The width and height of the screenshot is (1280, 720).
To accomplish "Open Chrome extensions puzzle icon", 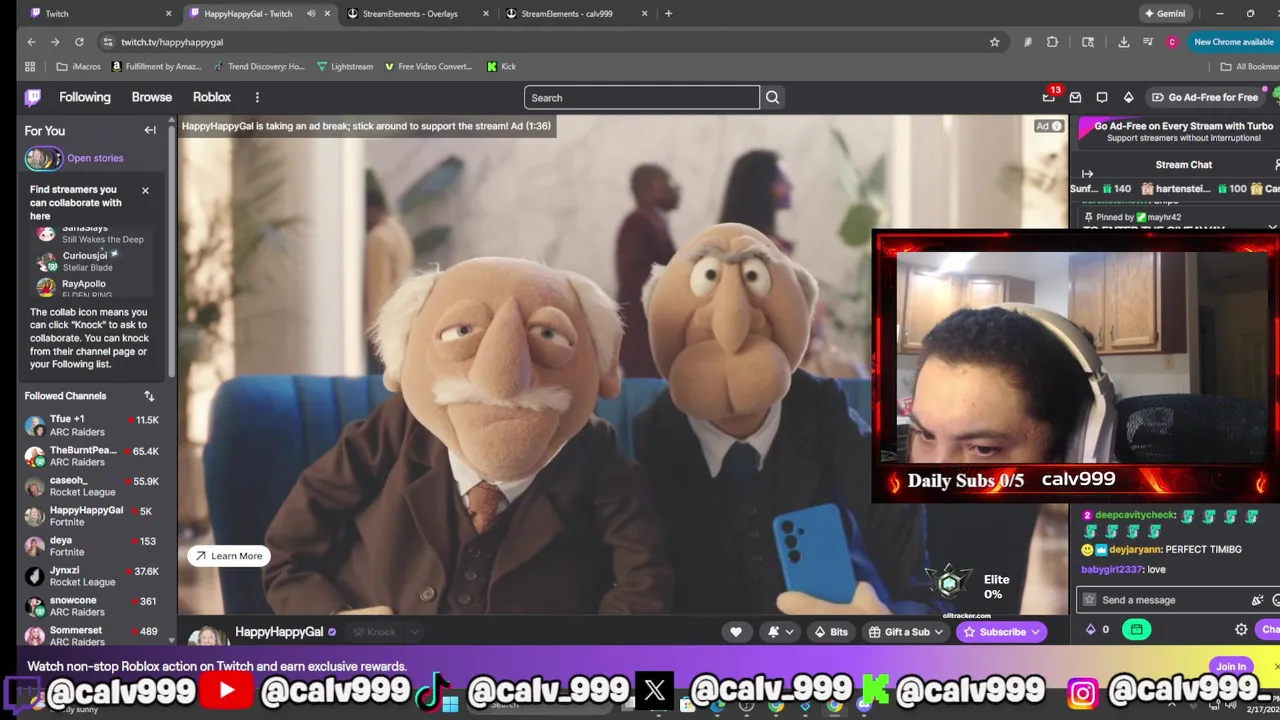I will point(1052,42).
